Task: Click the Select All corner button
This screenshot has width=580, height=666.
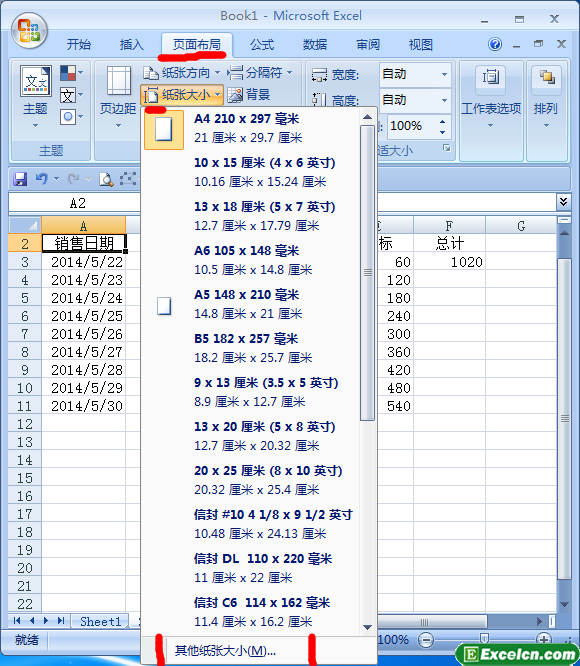Action: point(25,225)
